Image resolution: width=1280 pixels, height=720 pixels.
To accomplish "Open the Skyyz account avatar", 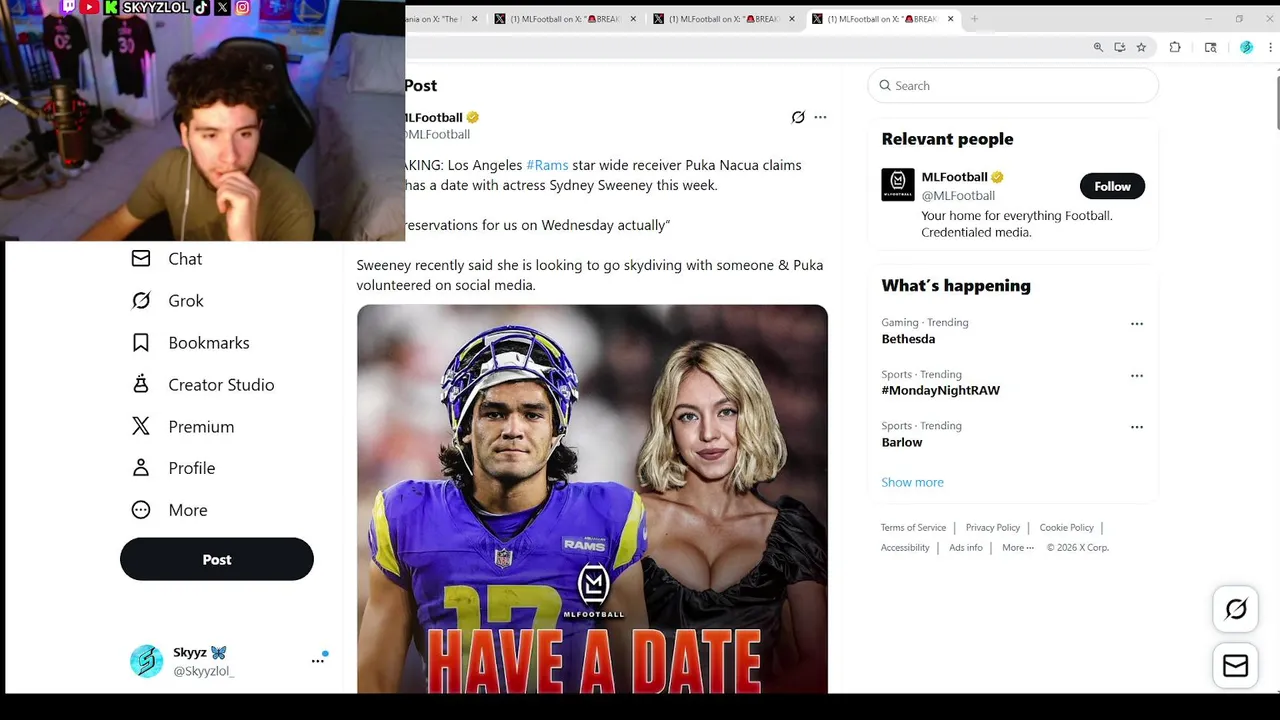I will 146,661.
